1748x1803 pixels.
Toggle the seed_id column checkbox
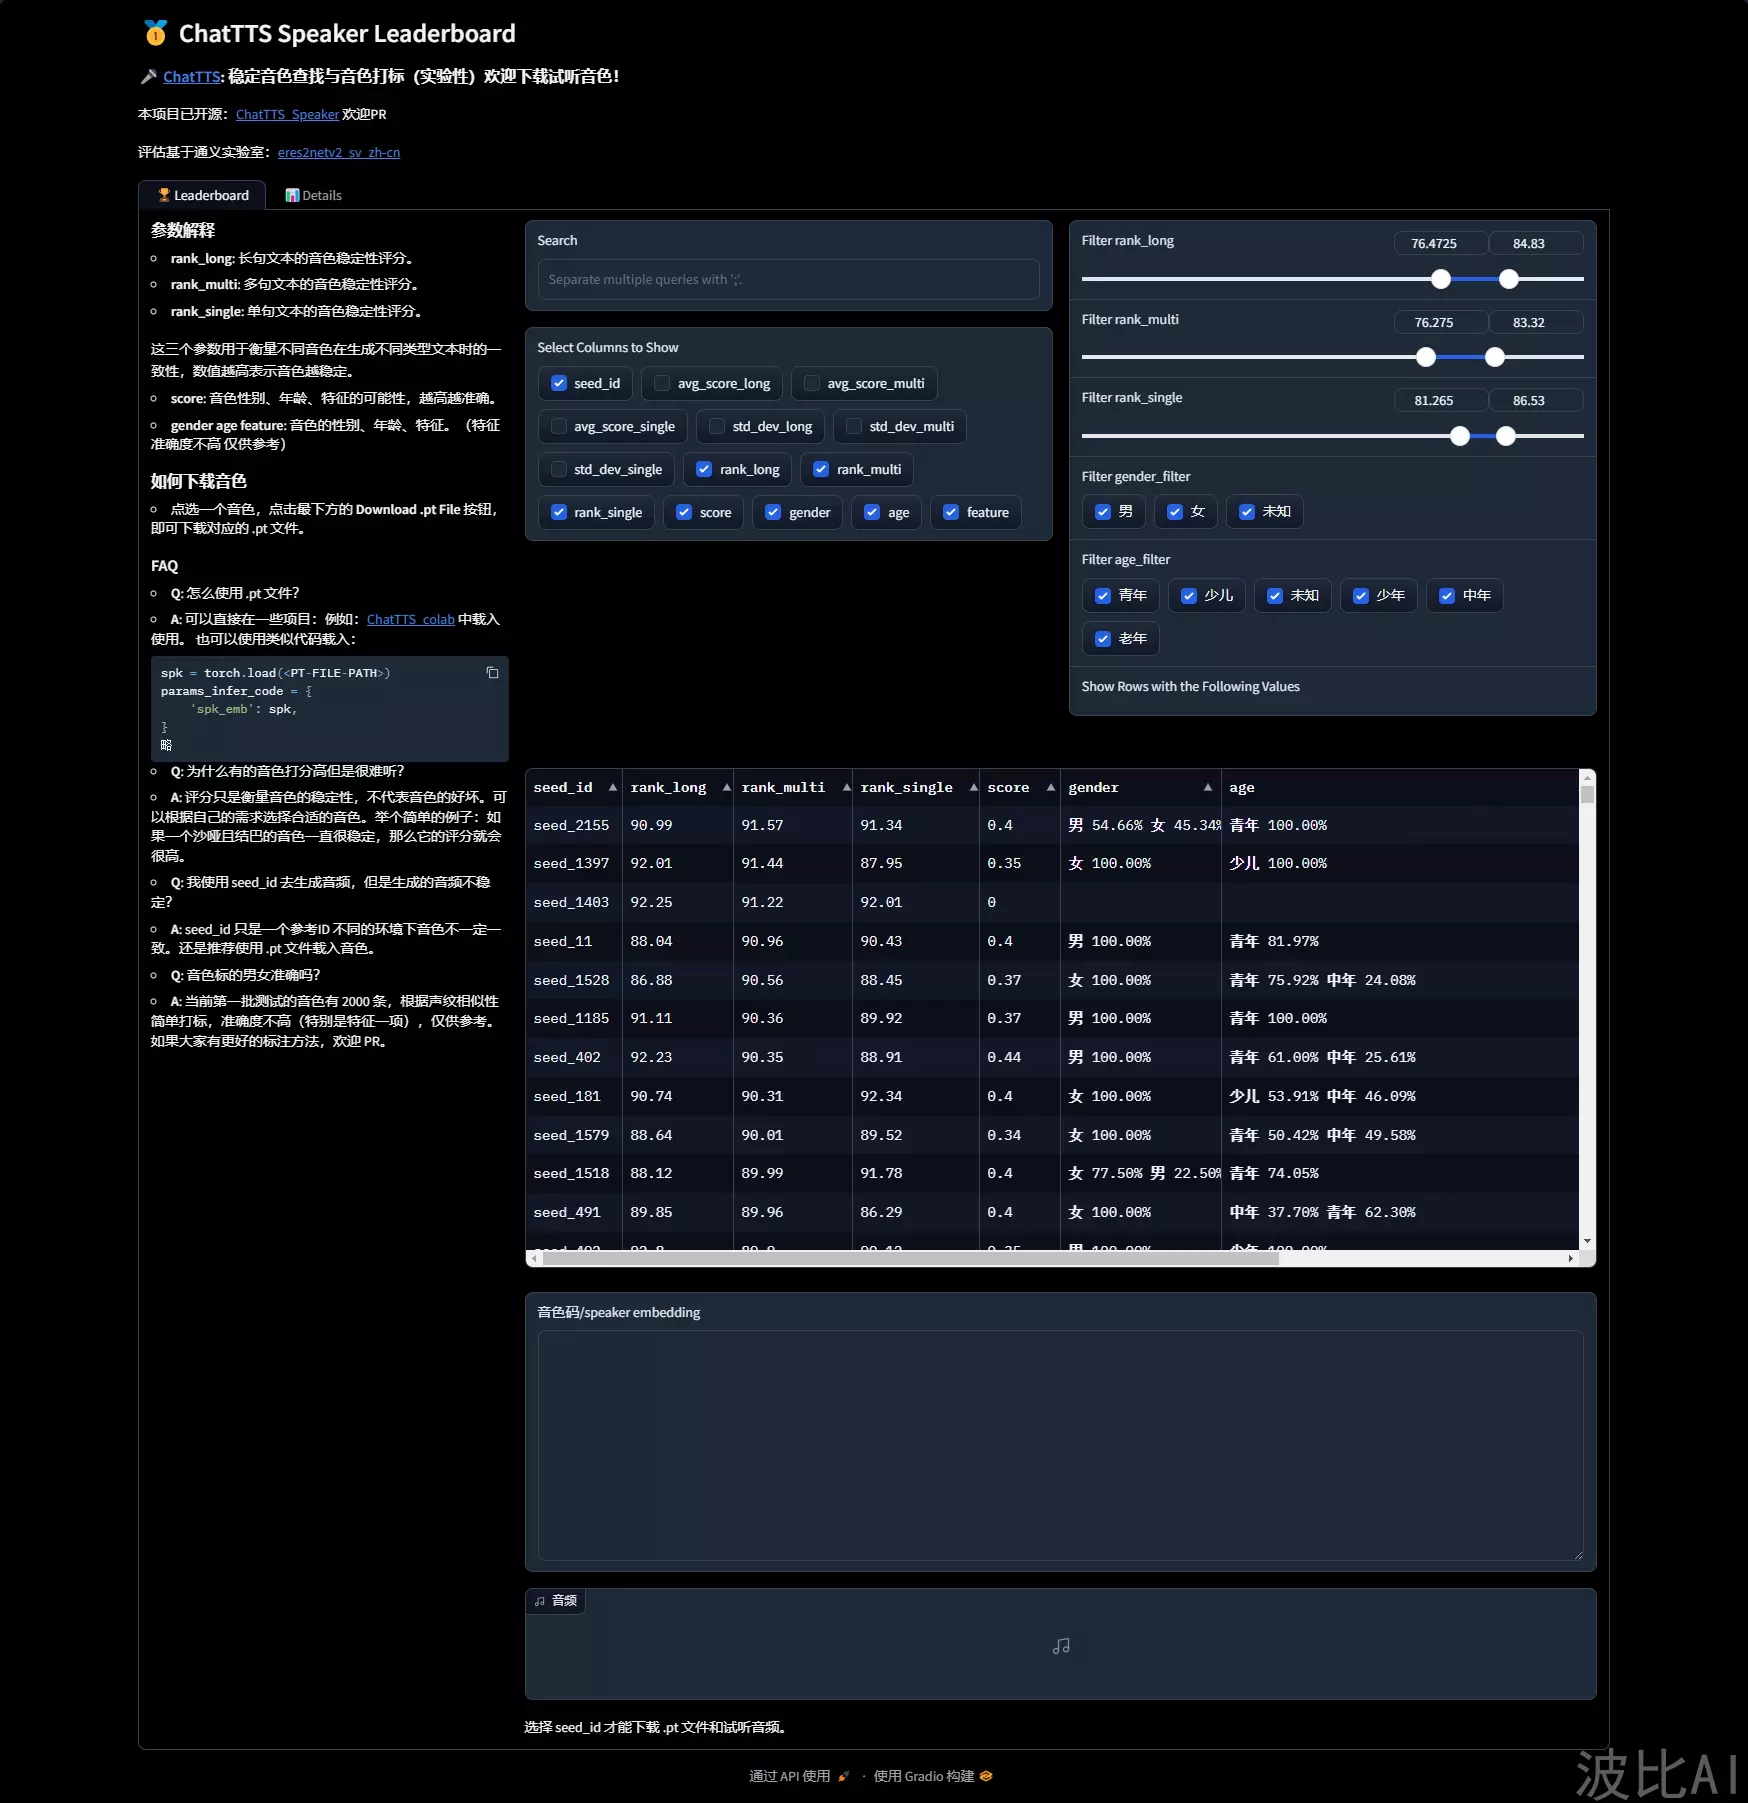pyautogui.click(x=559, y=384)
